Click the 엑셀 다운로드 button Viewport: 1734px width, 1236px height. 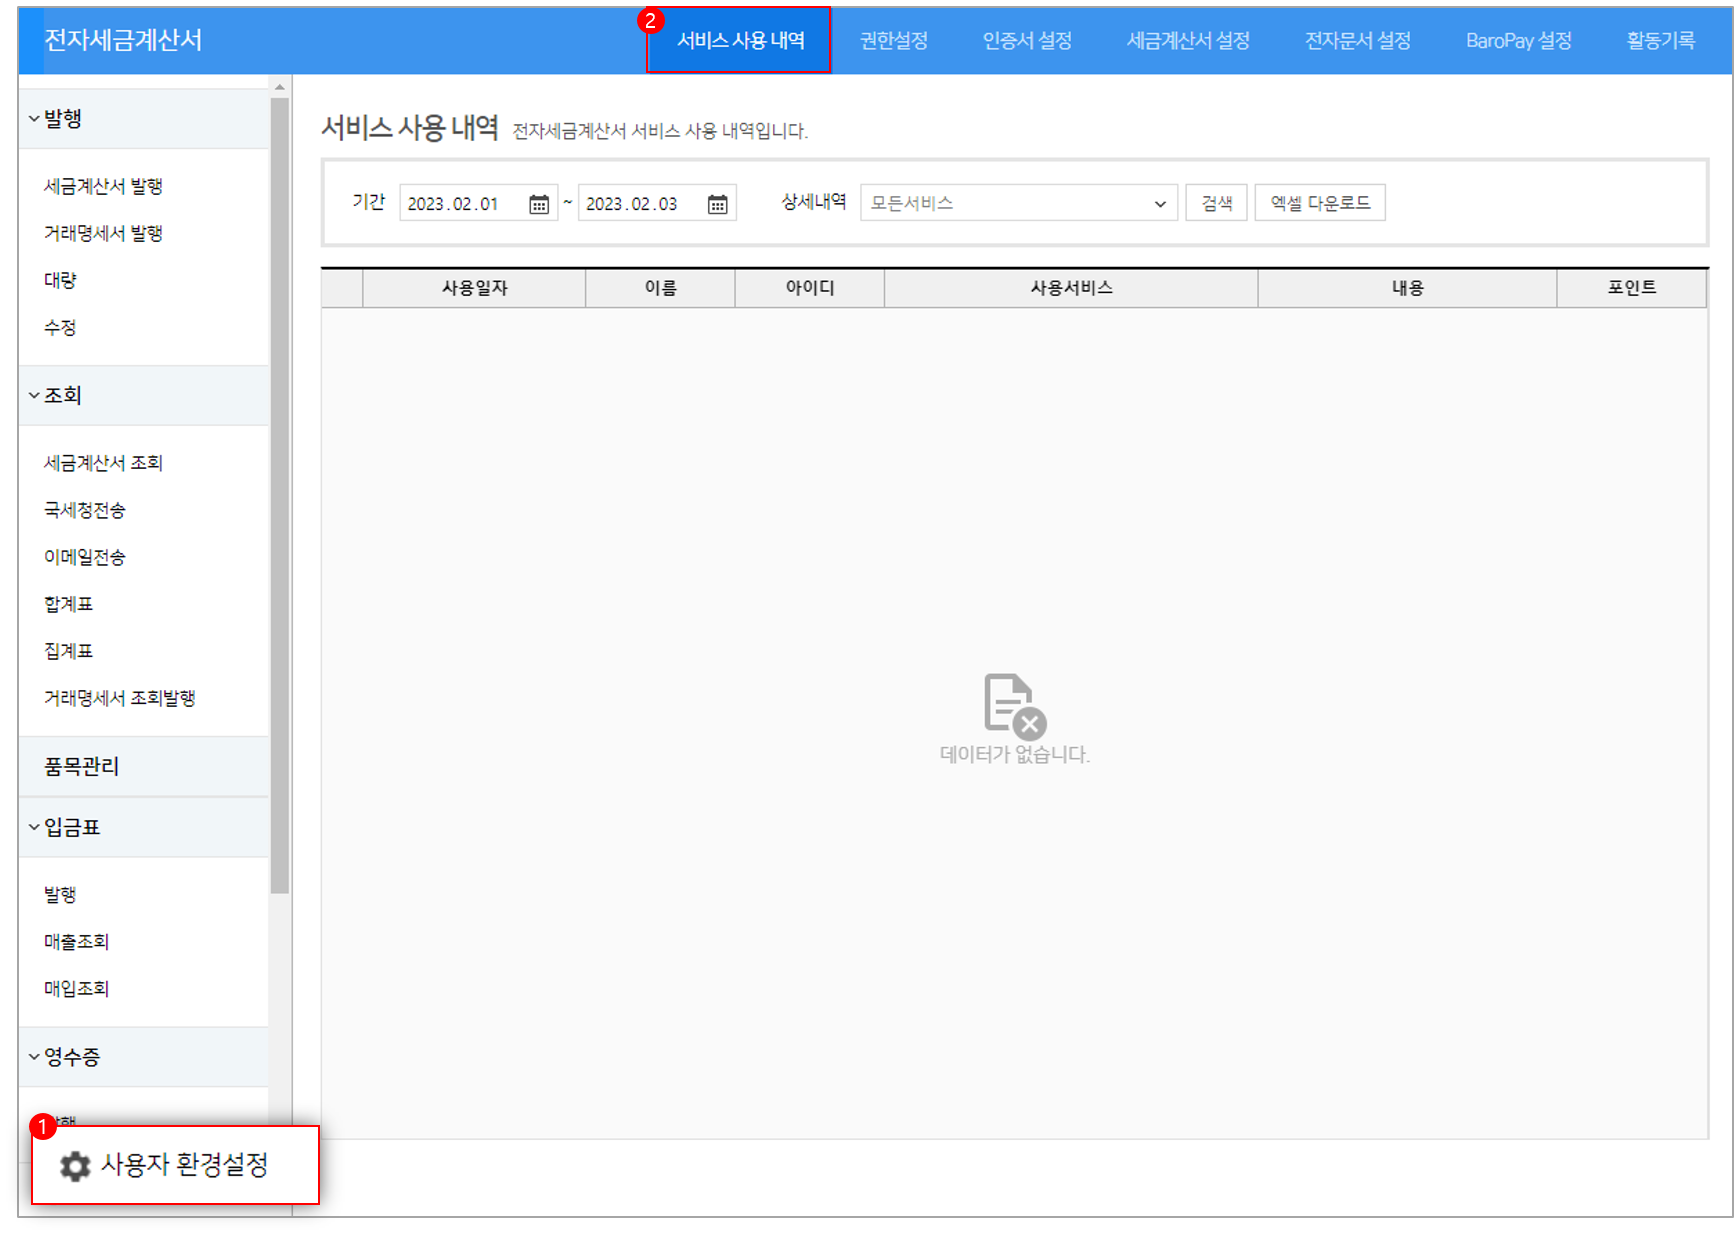click(x=1320, y=202)
